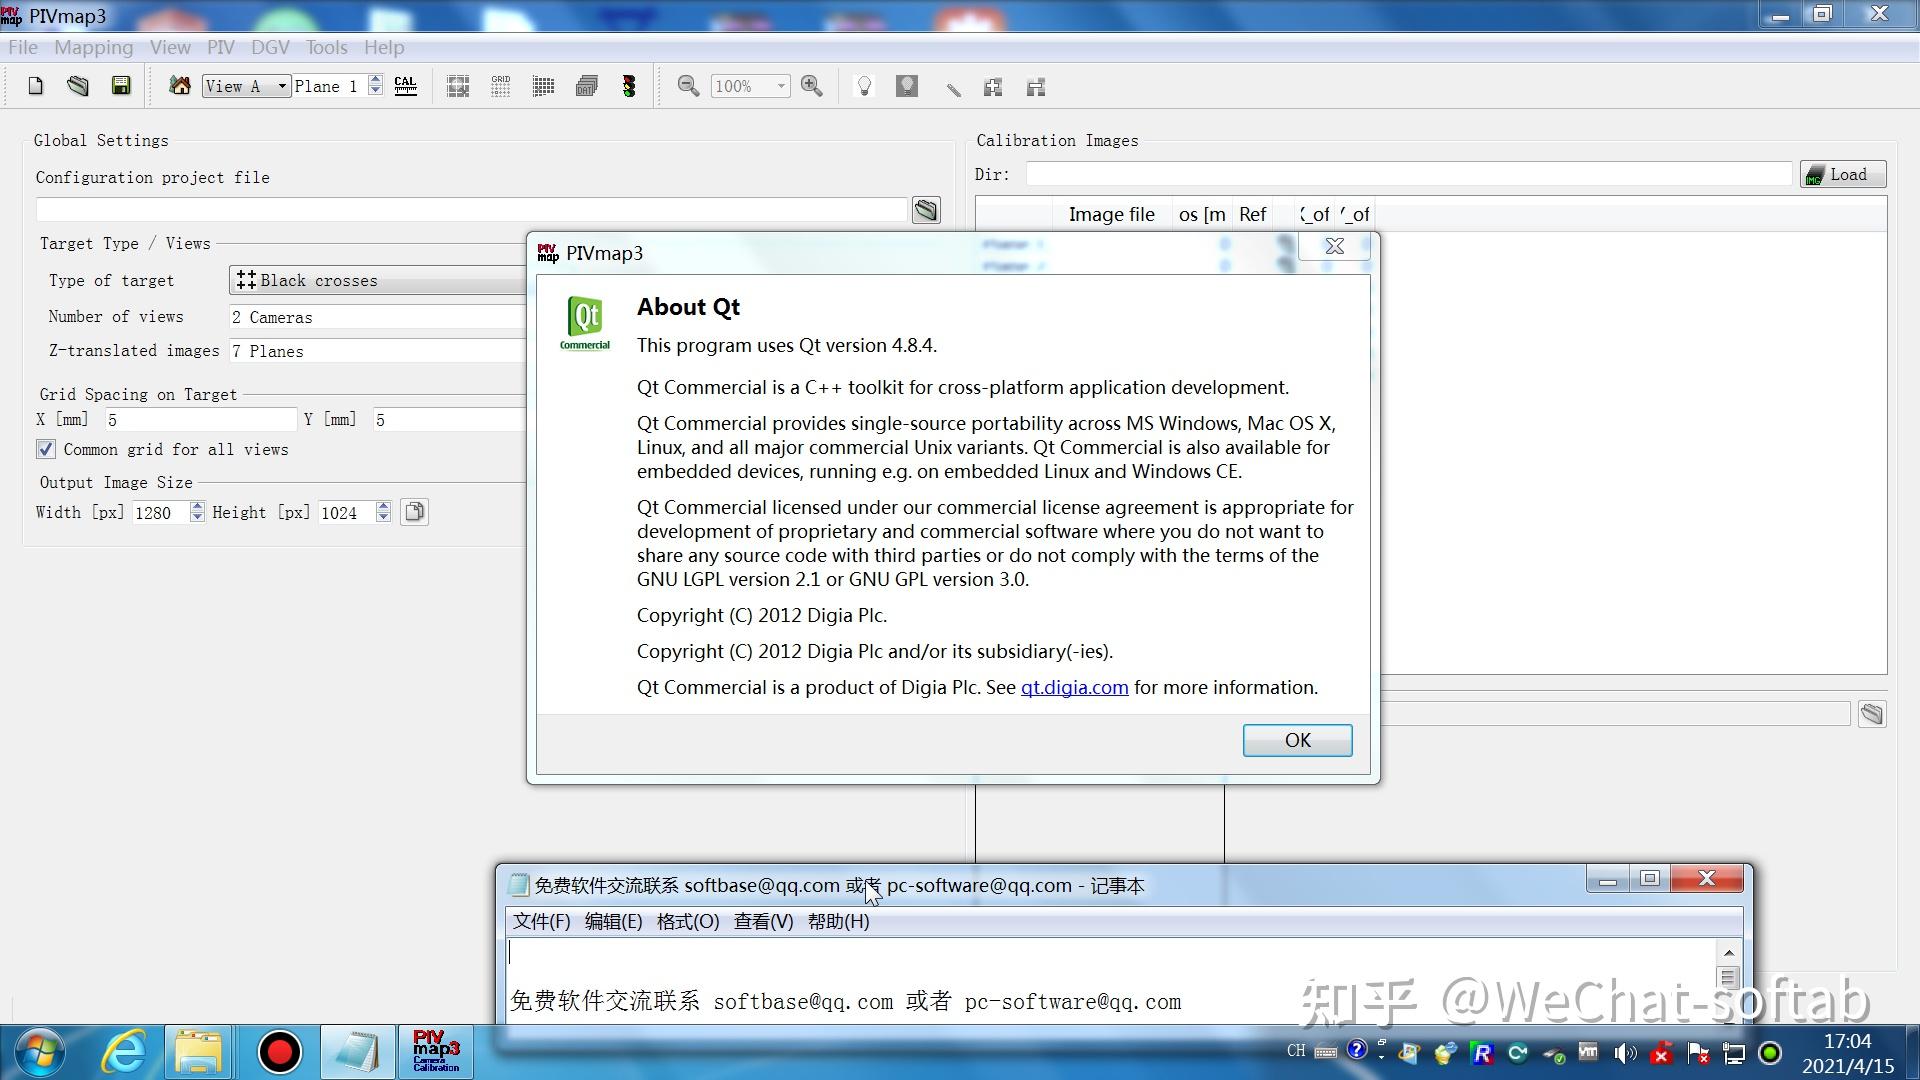
Task: Open the View A dropdown
Action: (x=246, y=86)
